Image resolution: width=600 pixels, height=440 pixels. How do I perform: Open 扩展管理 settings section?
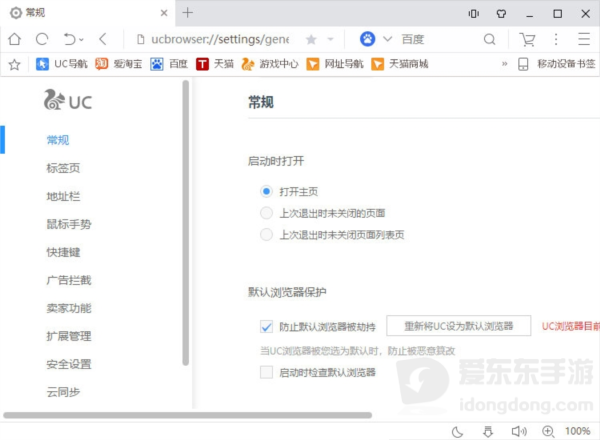coord(69,336)
